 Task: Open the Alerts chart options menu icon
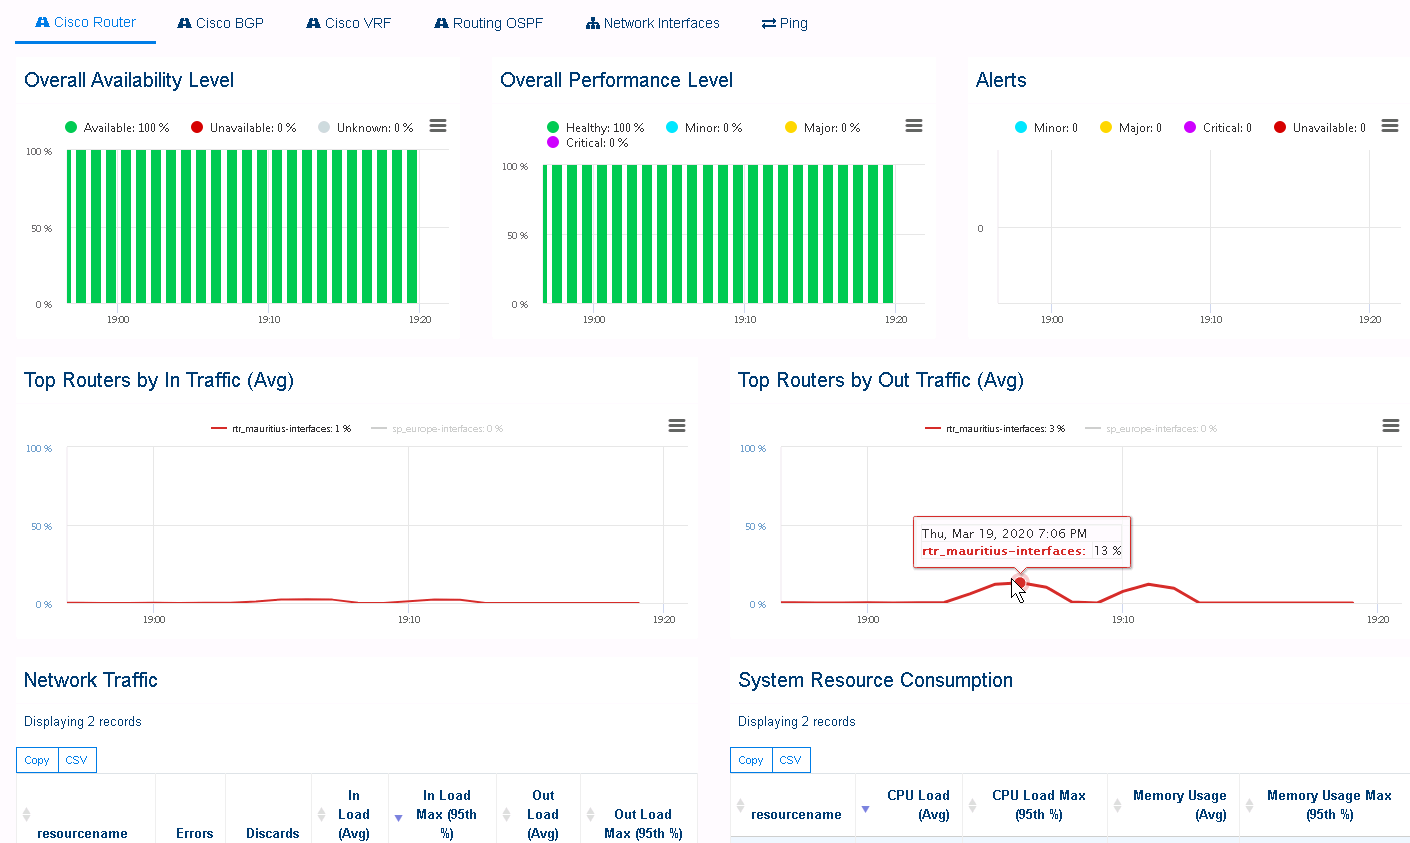(1389, 125)
